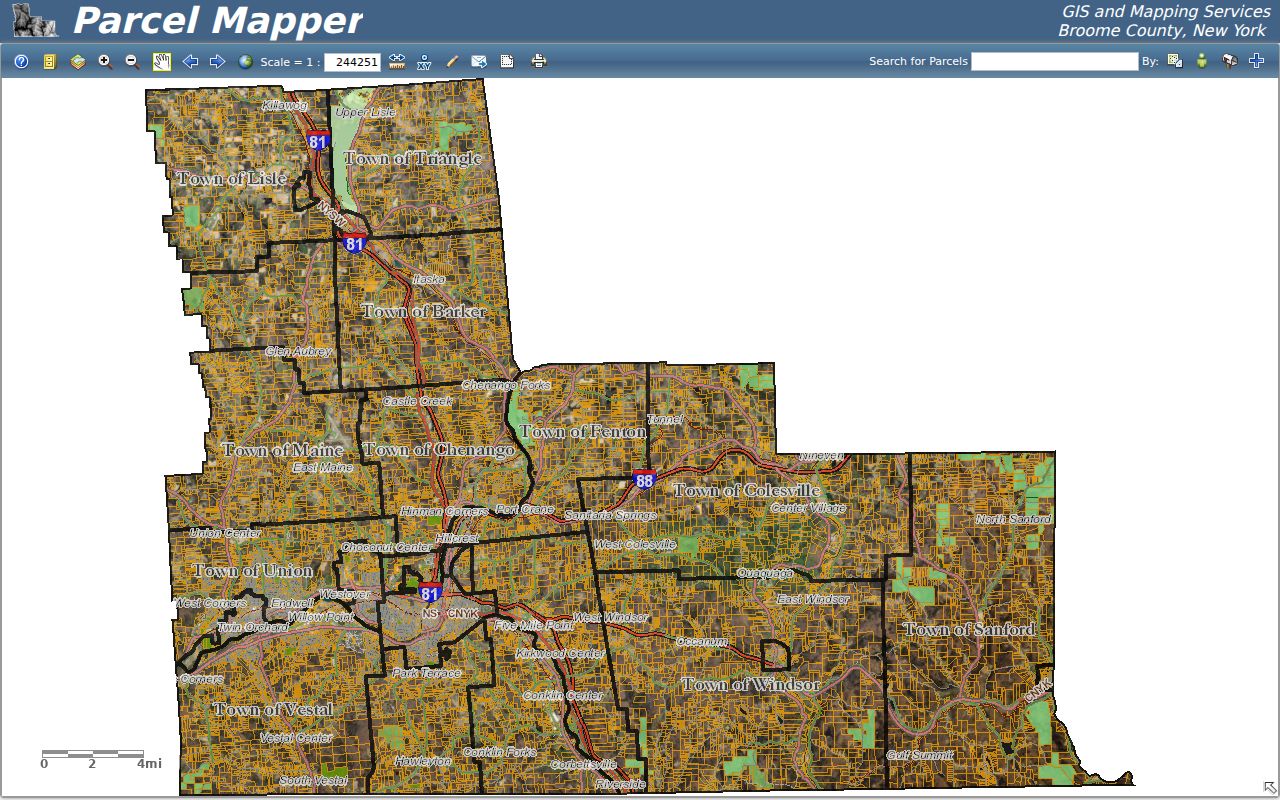Viewport: 1280px width, 800px height.
Task: Search by parcel ID icon
Action: [x=1175, y=61]
